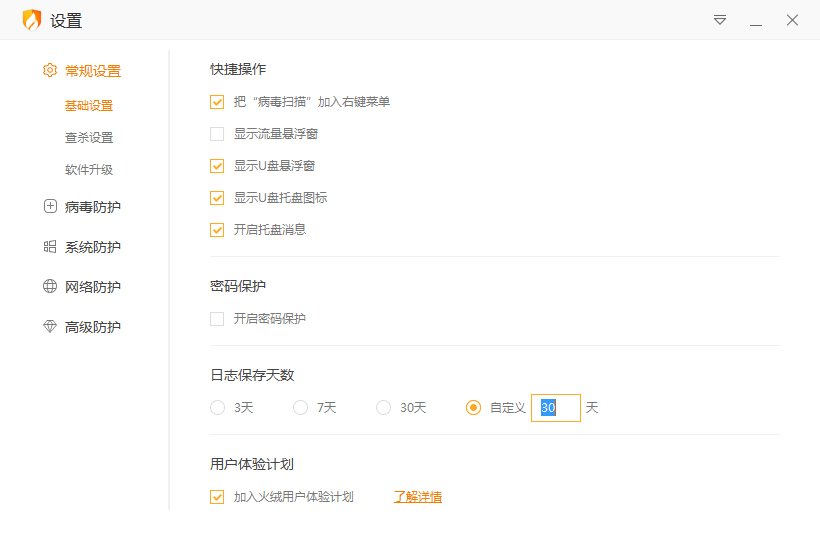Select the 3天 log retention option

218,408
